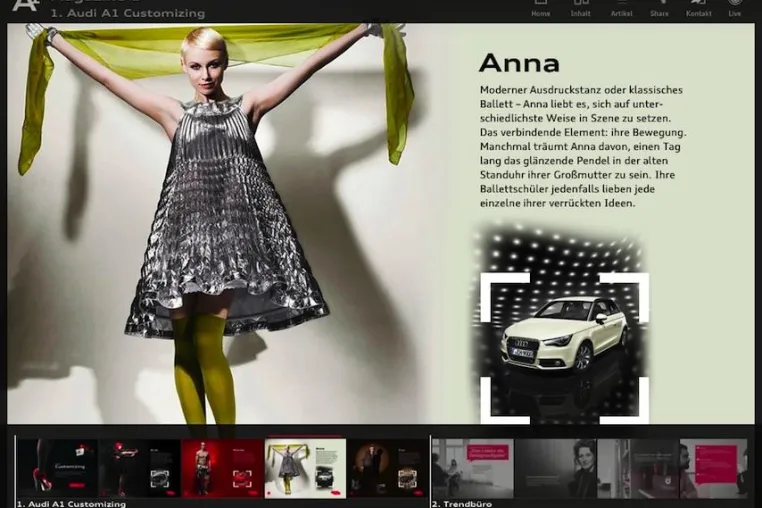This screenshot has height=508, width=762.
Task: Open the red thumbnail with shirtless man
Action: (x=223, y=468)
